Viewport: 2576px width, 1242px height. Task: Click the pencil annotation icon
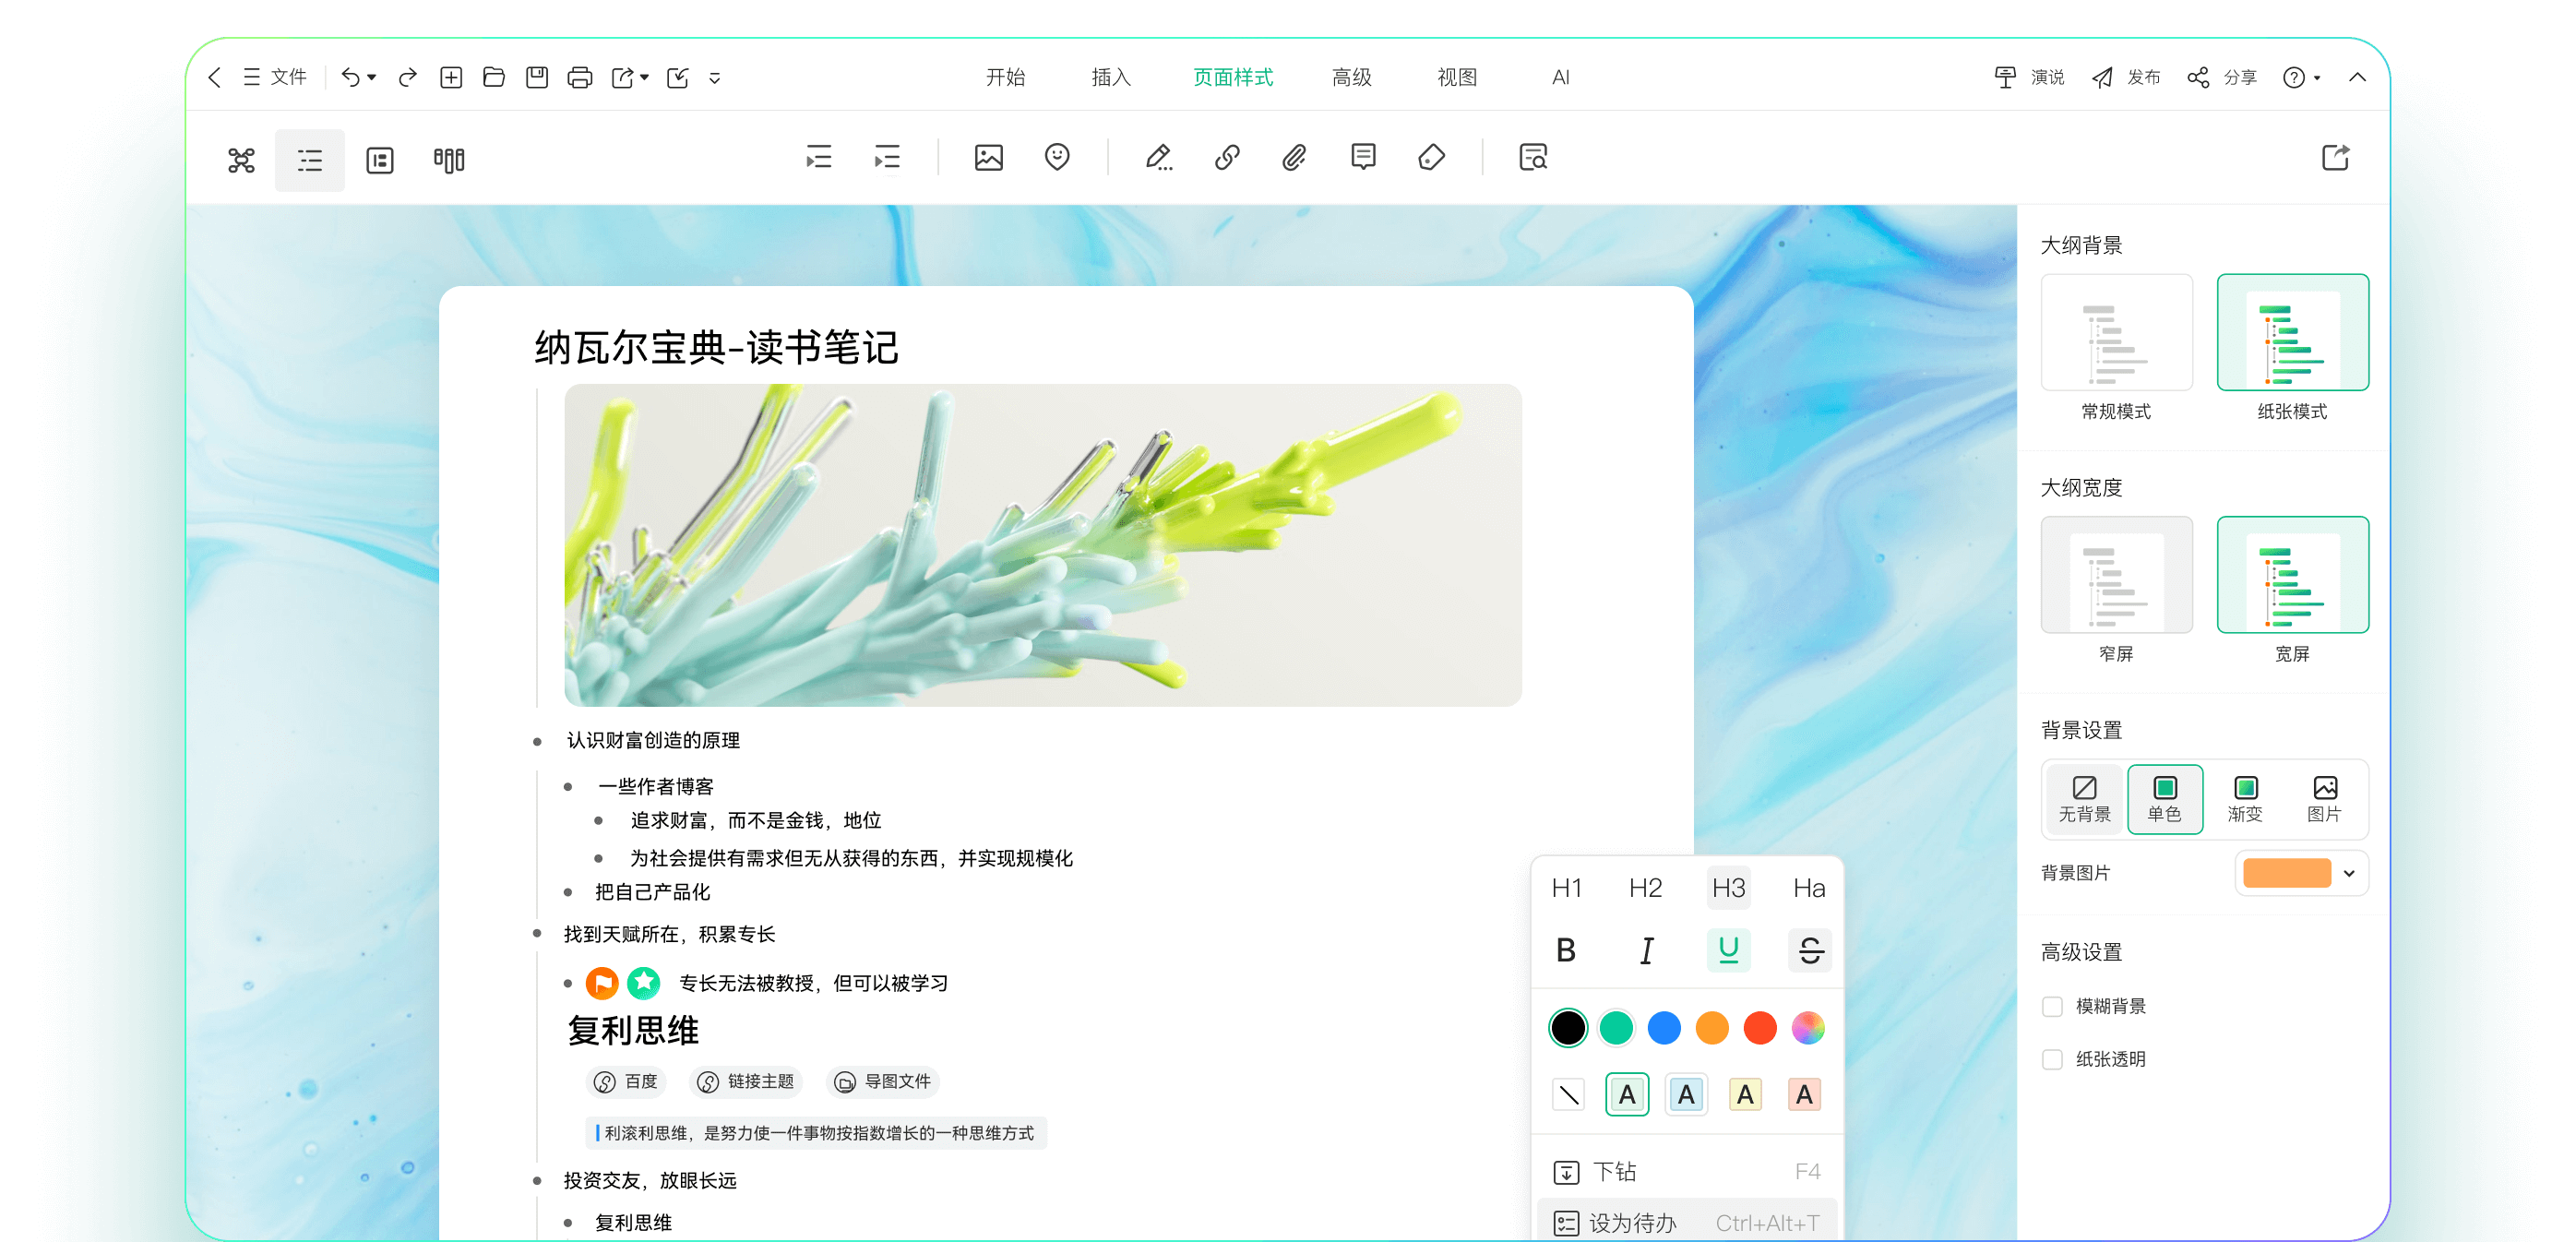tap(1159, 157)
